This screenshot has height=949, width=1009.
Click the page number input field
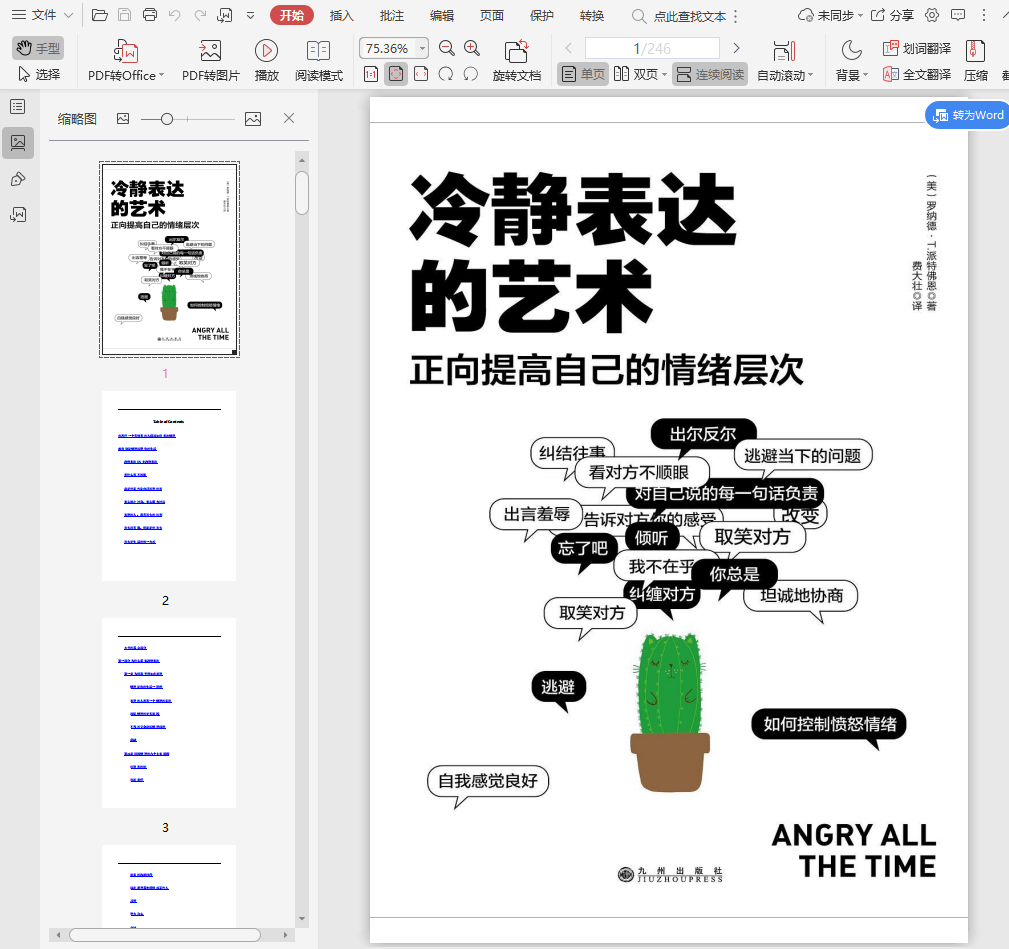coord(652,48)
